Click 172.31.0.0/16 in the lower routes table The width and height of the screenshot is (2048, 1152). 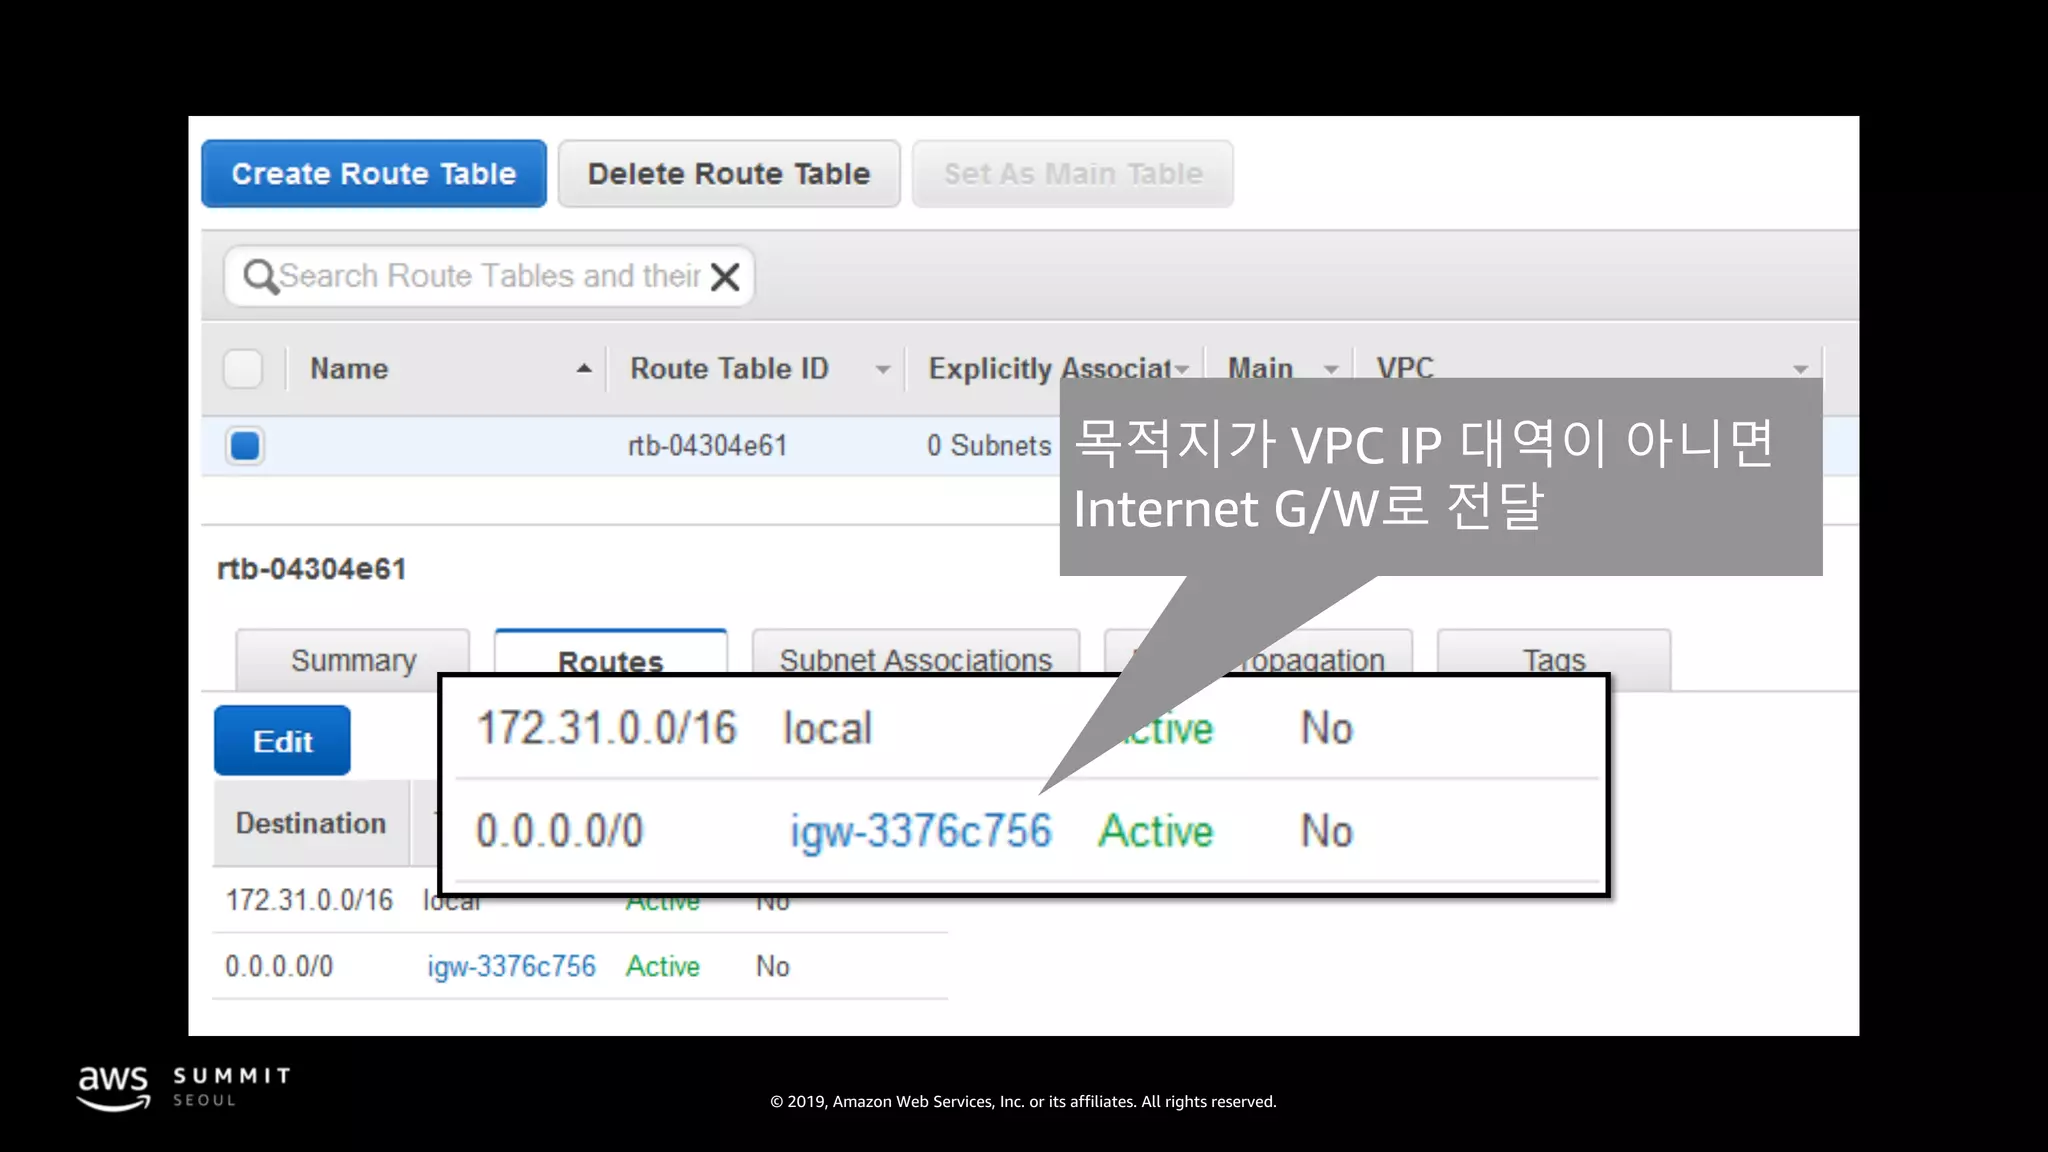tap(310, 900)
